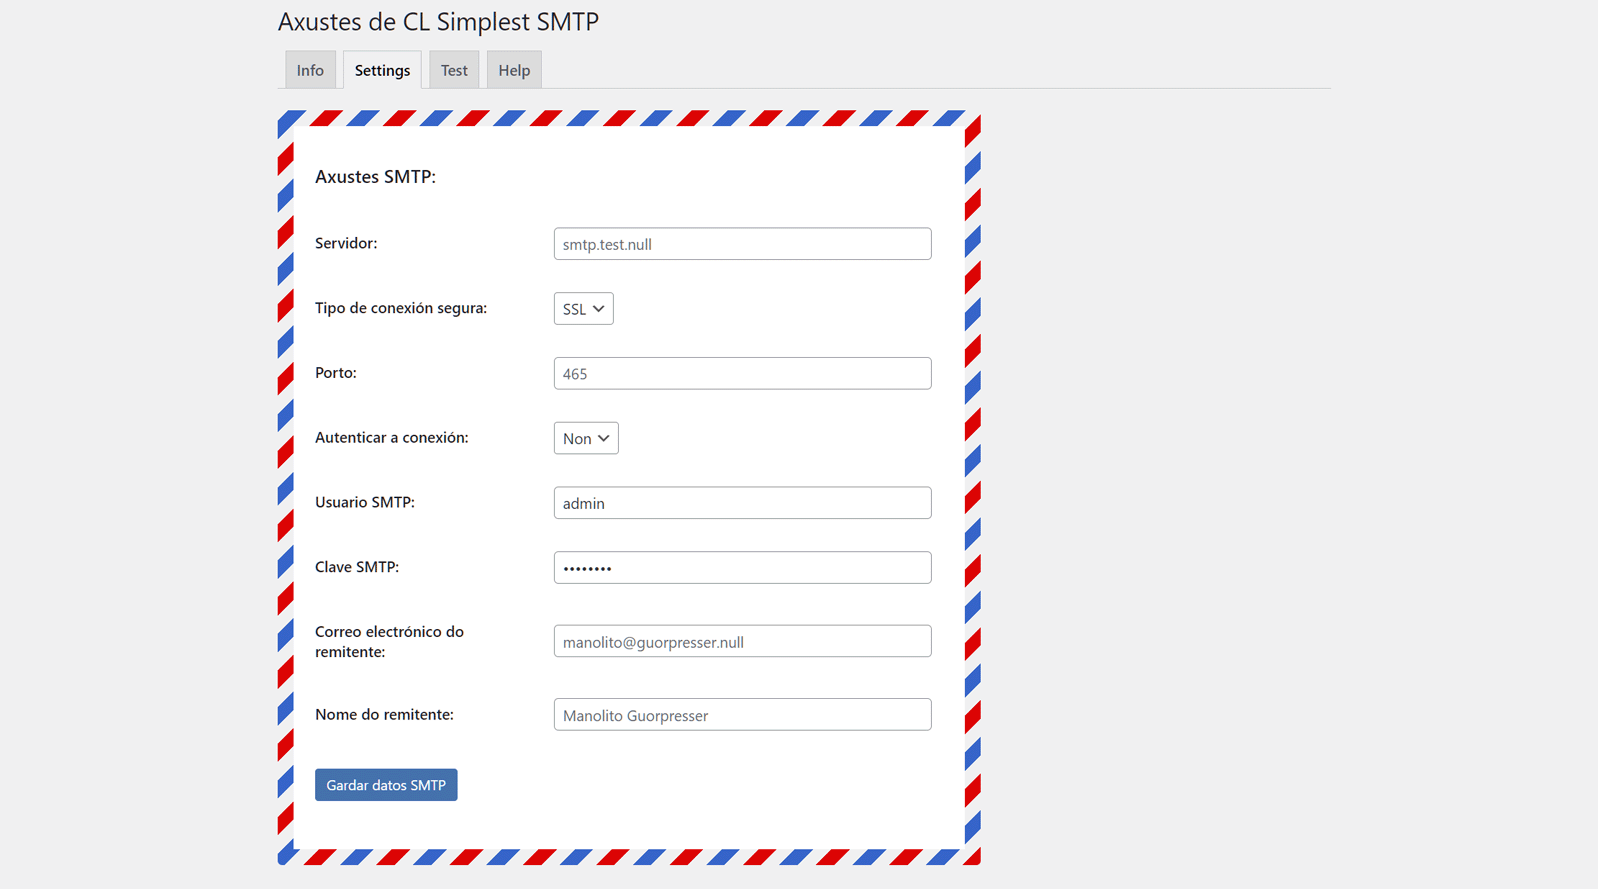The width and height of the screenshot is (1598, 889).
Task: Focus the 'Nome do remitente' input box
Action: (x=742, y=715)
